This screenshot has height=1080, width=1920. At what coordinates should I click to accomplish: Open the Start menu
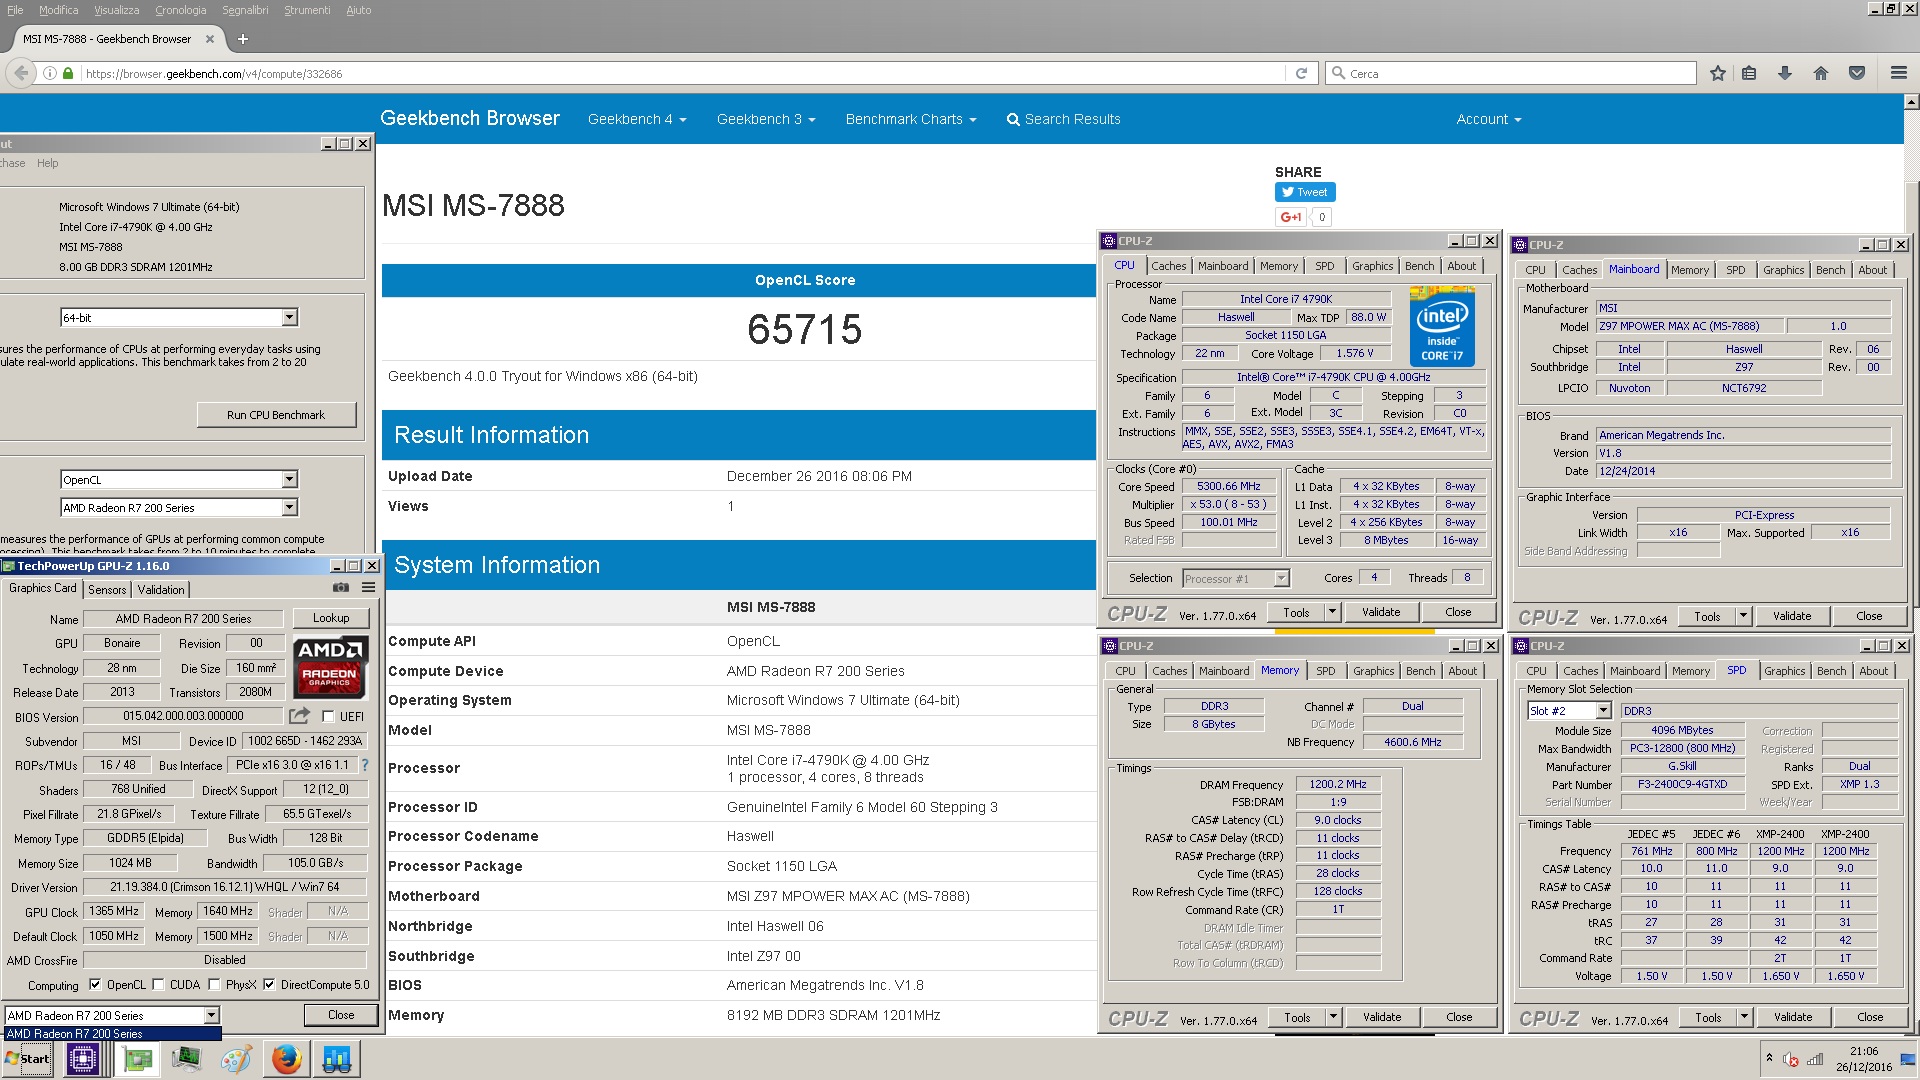point(28,1059)
